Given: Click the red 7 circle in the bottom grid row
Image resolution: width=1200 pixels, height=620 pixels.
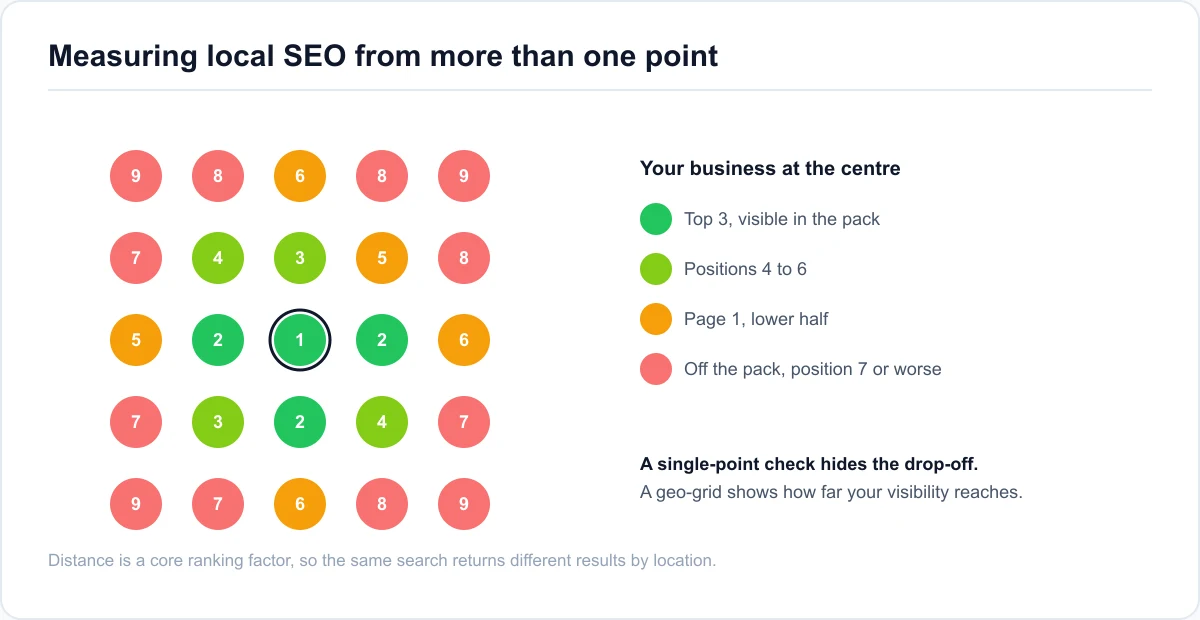Looking at the screenshot, I should click(x=218, y=504).
